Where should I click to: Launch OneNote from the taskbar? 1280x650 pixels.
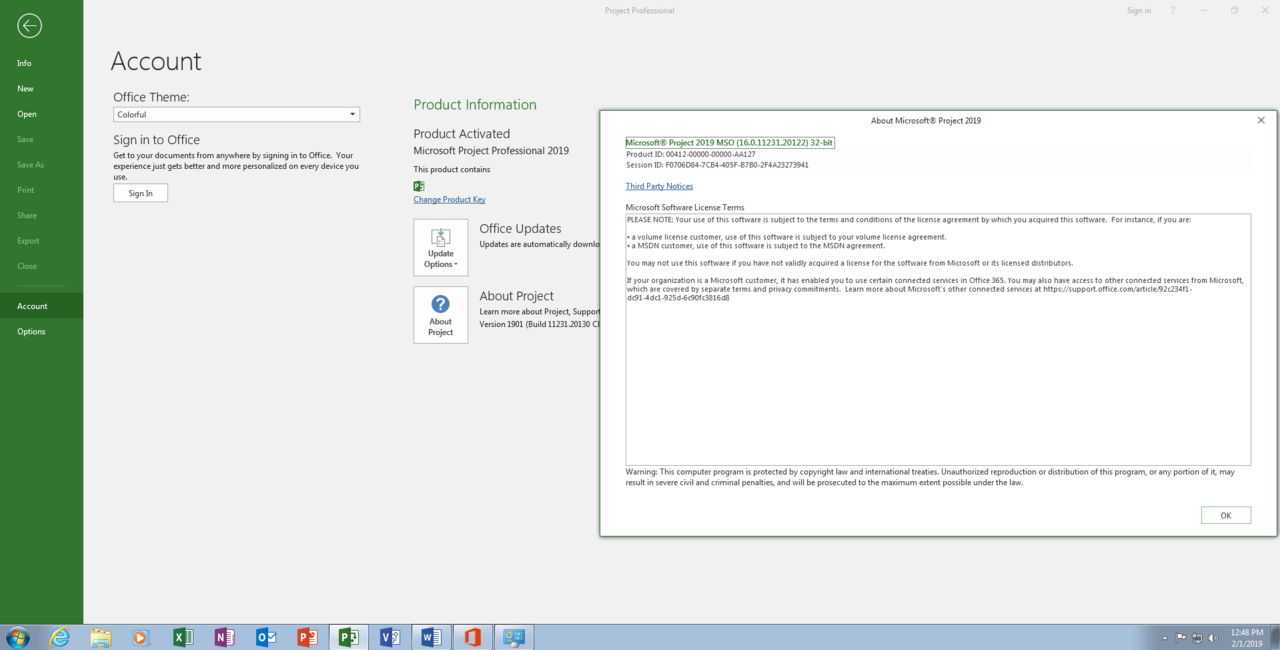(x=224, y=637)
